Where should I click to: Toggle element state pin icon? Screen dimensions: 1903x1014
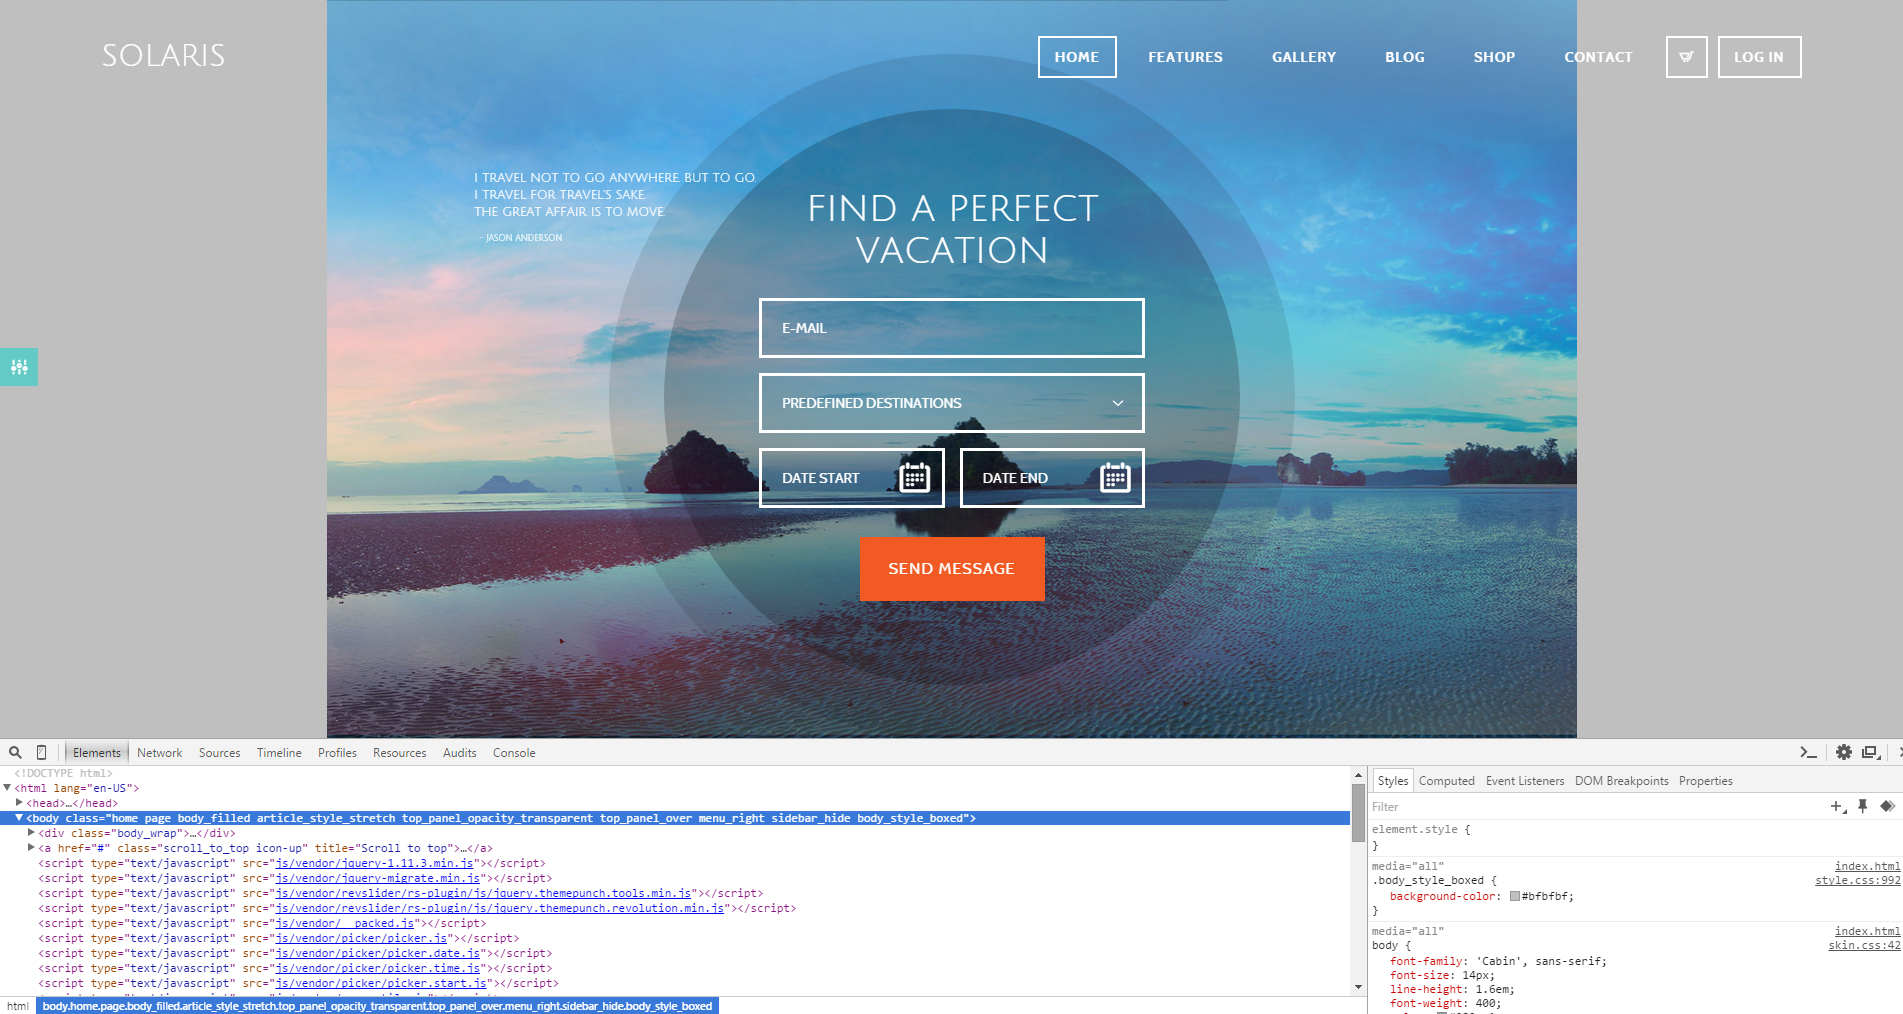click(1863, 807)
